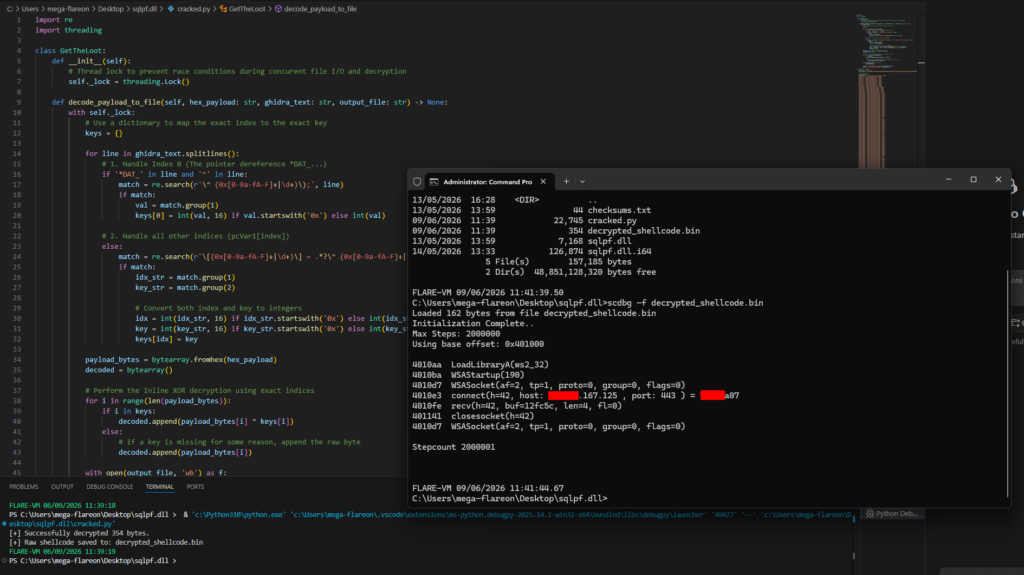Click the method icon beside decode_payload_to_file breadcrumb

278,9
